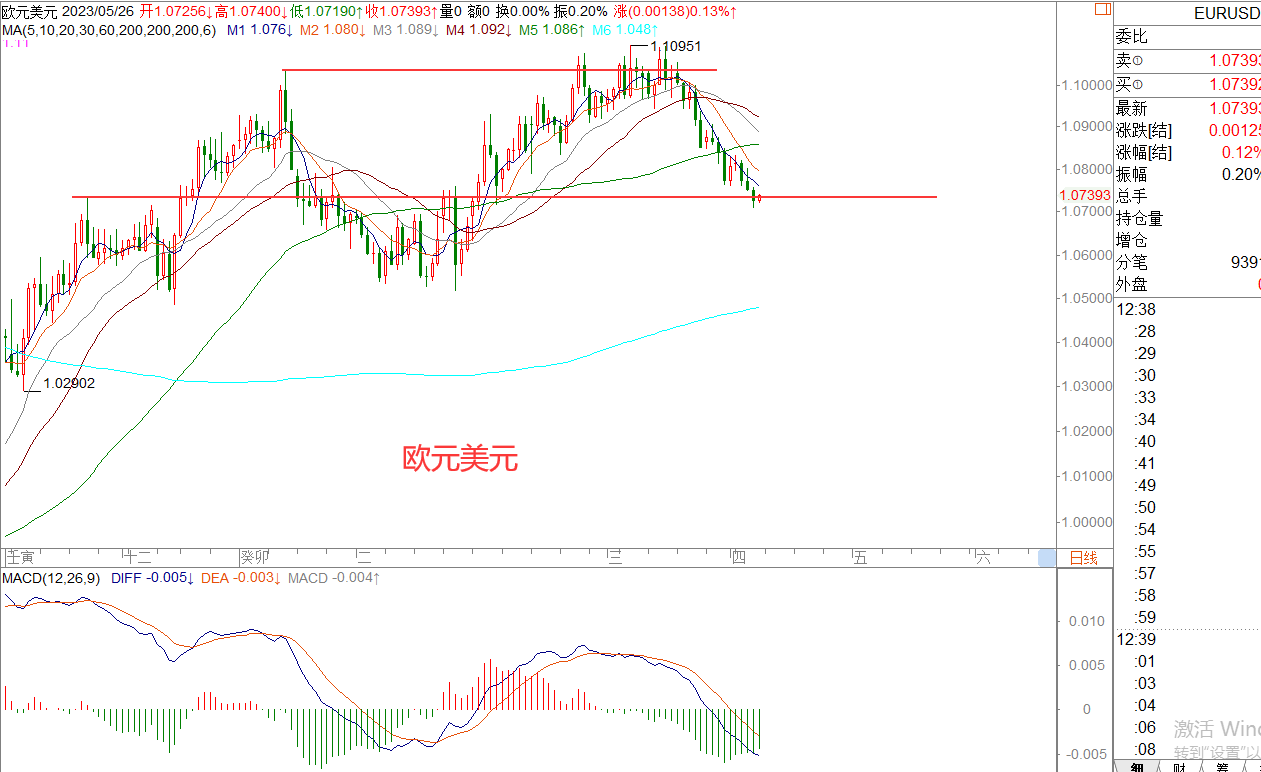This screenshot has width=1261, height=772.
Task: Click the 外盘 row label
Action: pos(1132,284)
